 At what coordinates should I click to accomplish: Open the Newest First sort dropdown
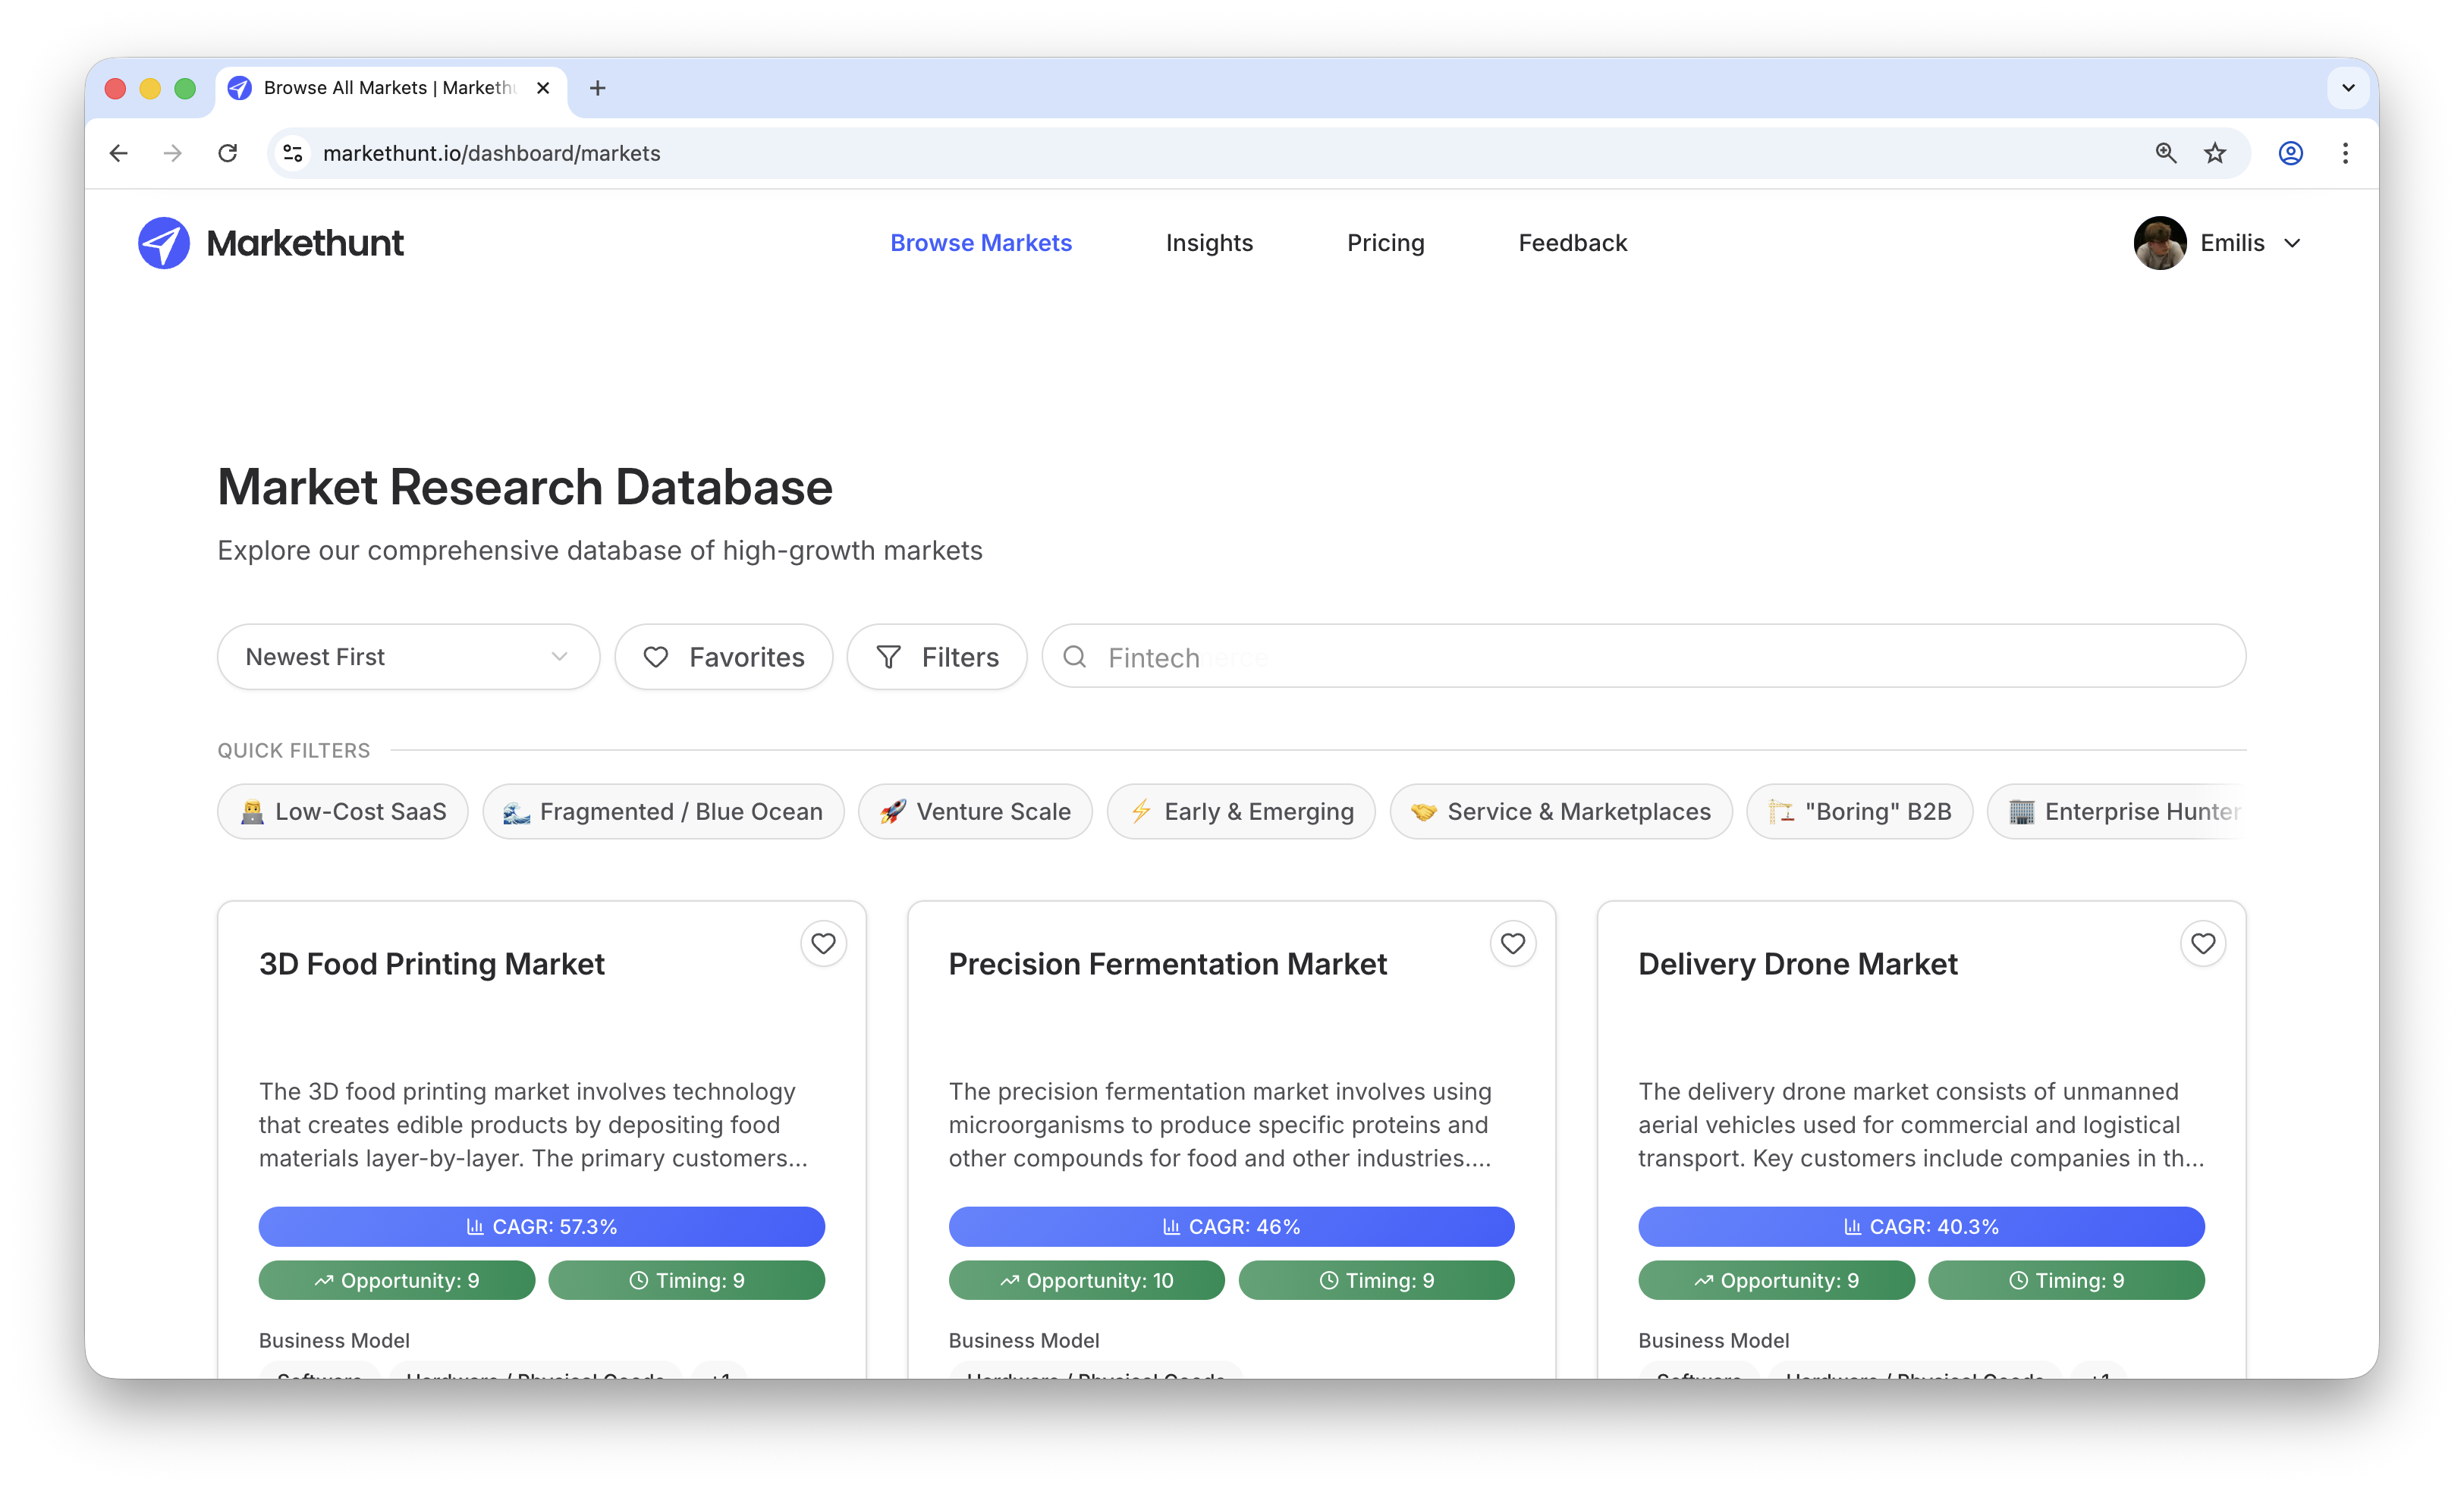(407, 656)
